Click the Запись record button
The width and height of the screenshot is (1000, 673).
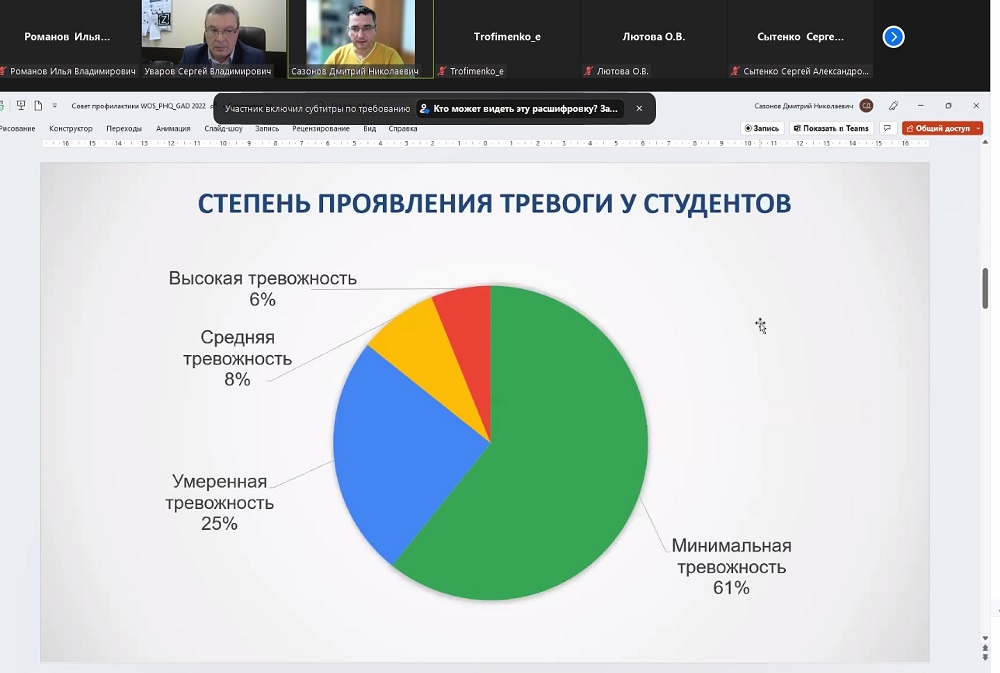click(762, 128)
